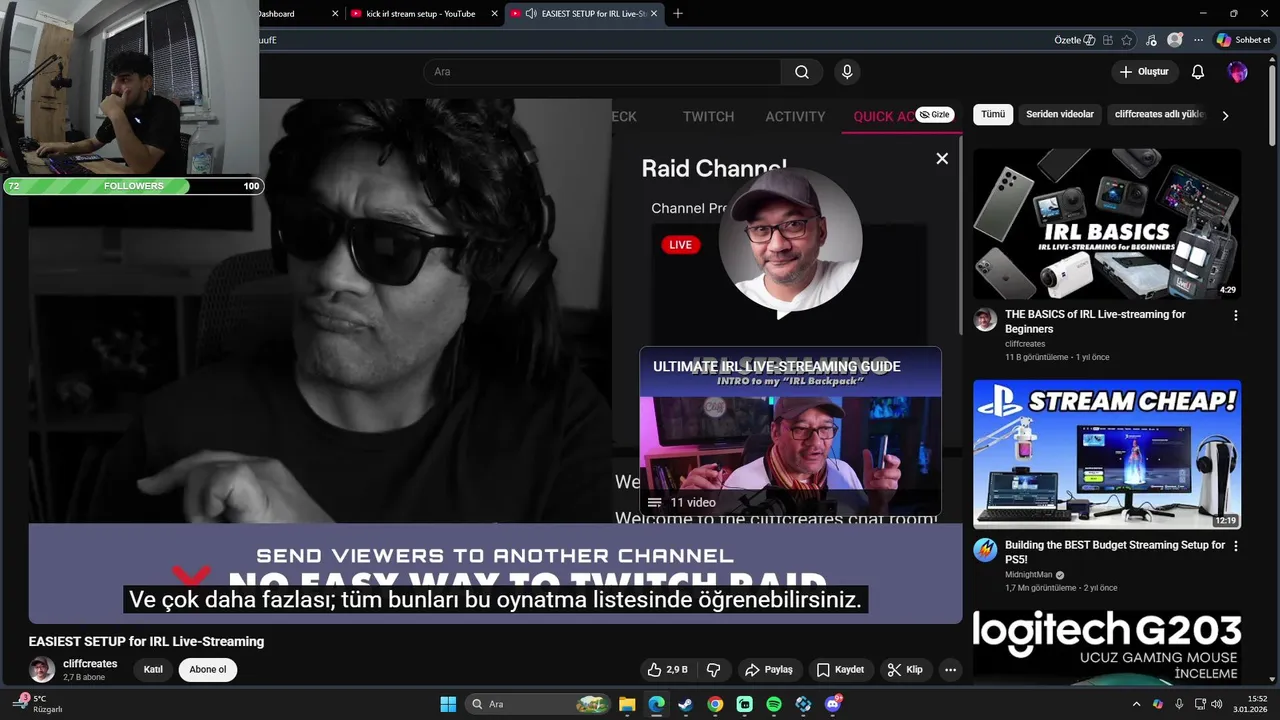Dislike the video with thumbs down
The width and height of the screenshot is (1280, 720).
[714, 669]
